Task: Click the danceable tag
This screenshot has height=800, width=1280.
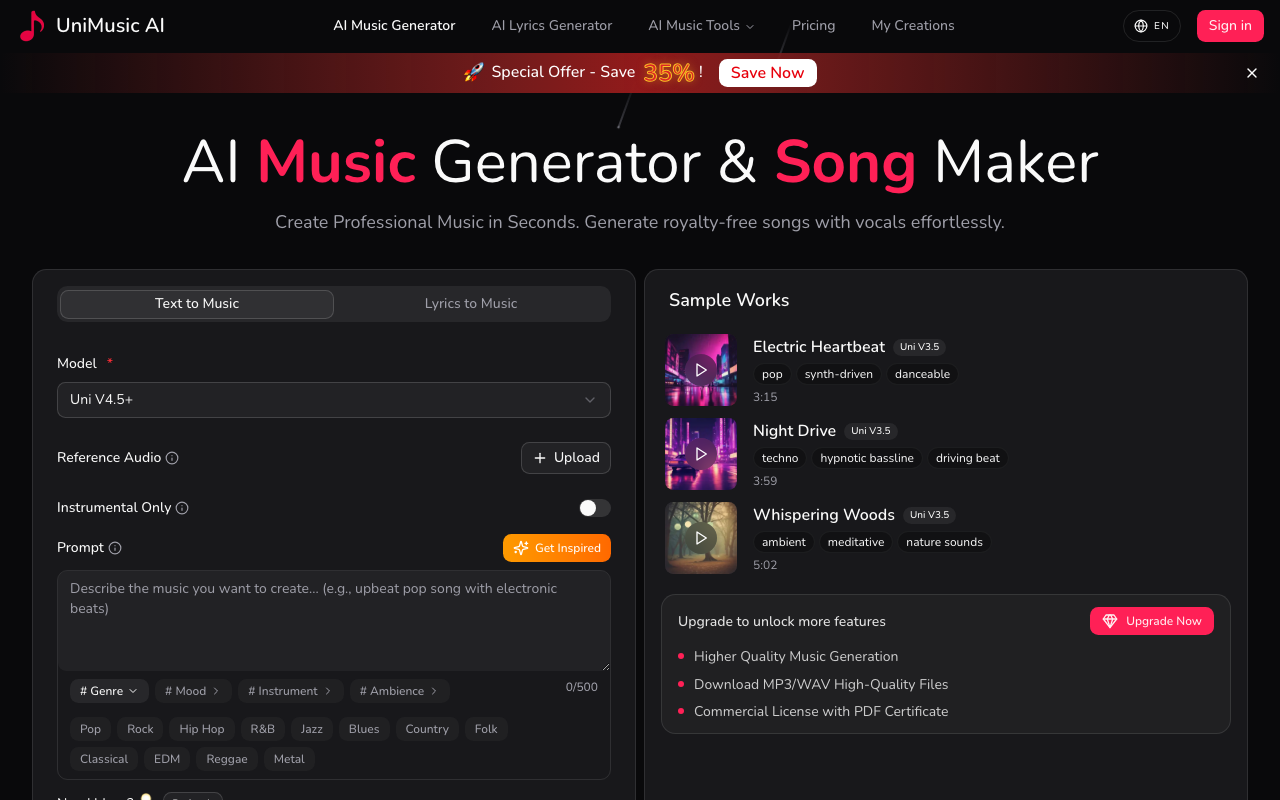Action: click(x=922, y=374)
